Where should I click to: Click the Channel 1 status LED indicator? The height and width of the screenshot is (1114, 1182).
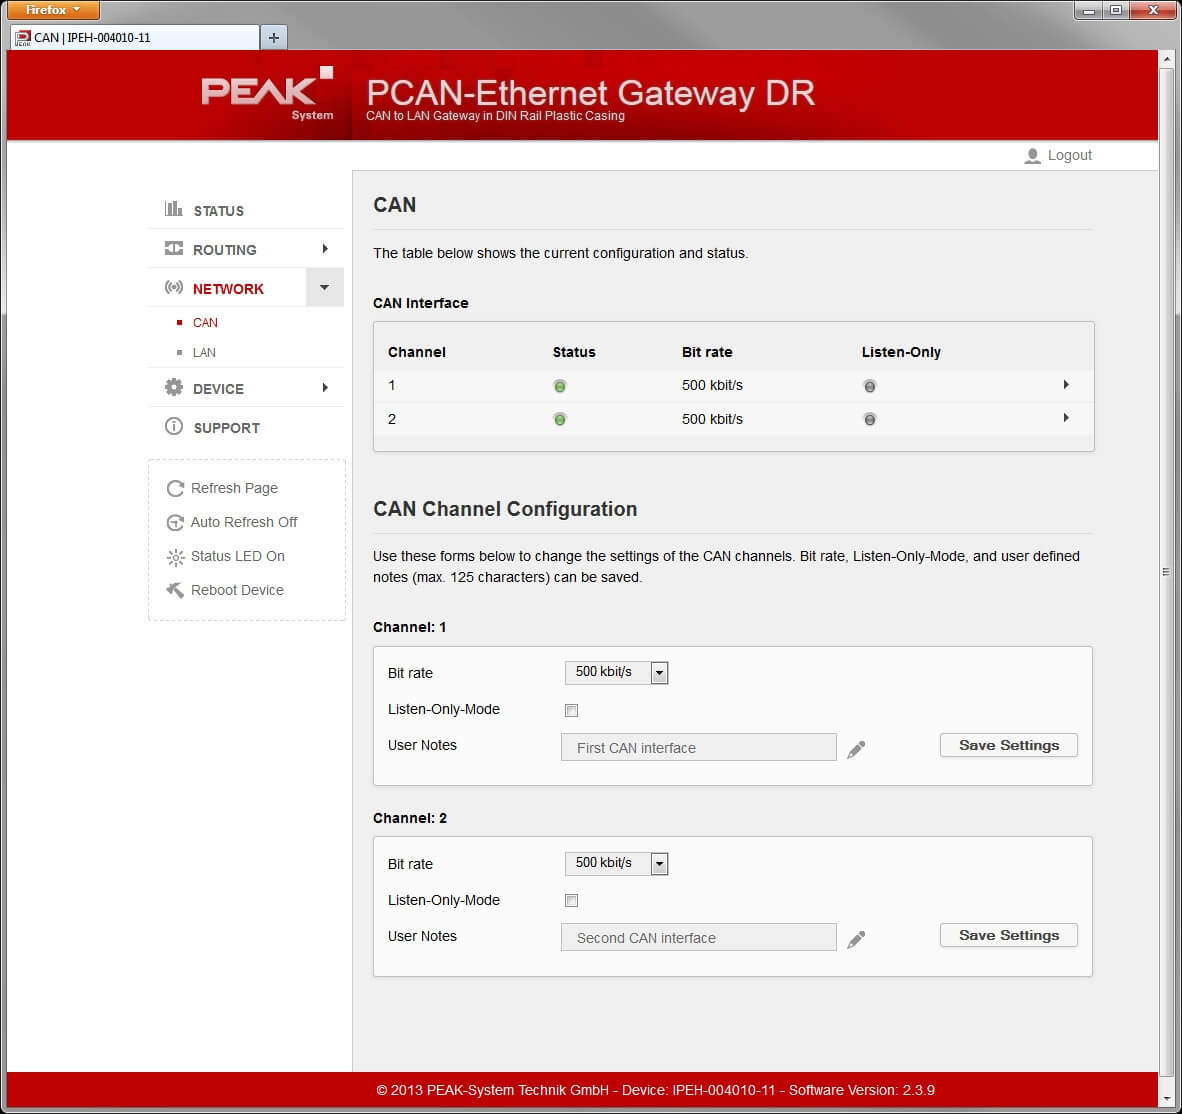(559, 386)
